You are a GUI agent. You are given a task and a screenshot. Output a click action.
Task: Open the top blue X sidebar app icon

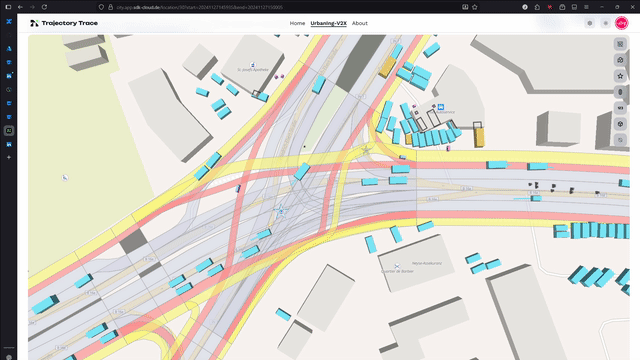[x=9, y=21]
